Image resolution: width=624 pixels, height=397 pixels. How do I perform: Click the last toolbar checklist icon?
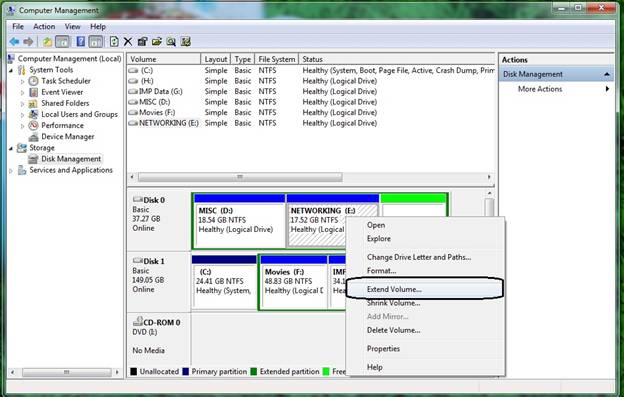185,41
